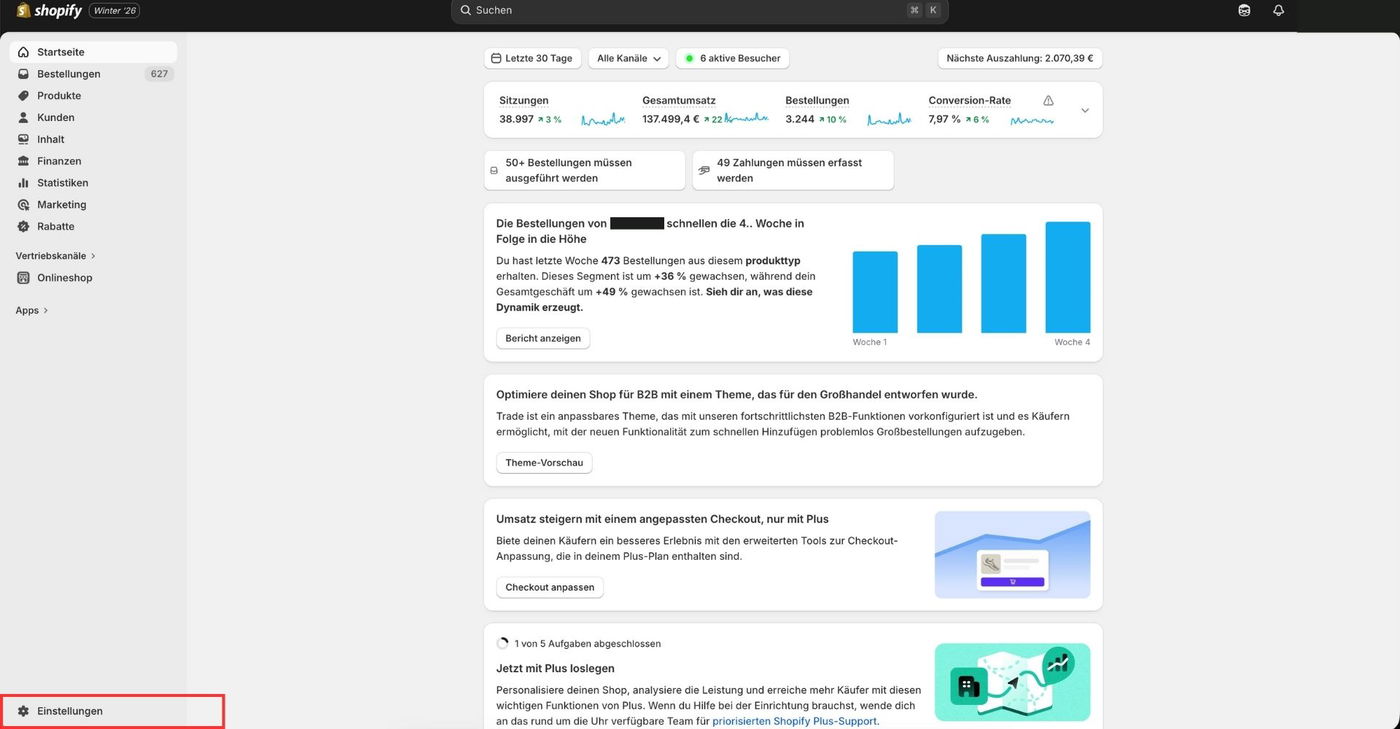The image size is (1400, 729).
Task: Go to the Rabatte discounts icon
Action: click(24, 226)
